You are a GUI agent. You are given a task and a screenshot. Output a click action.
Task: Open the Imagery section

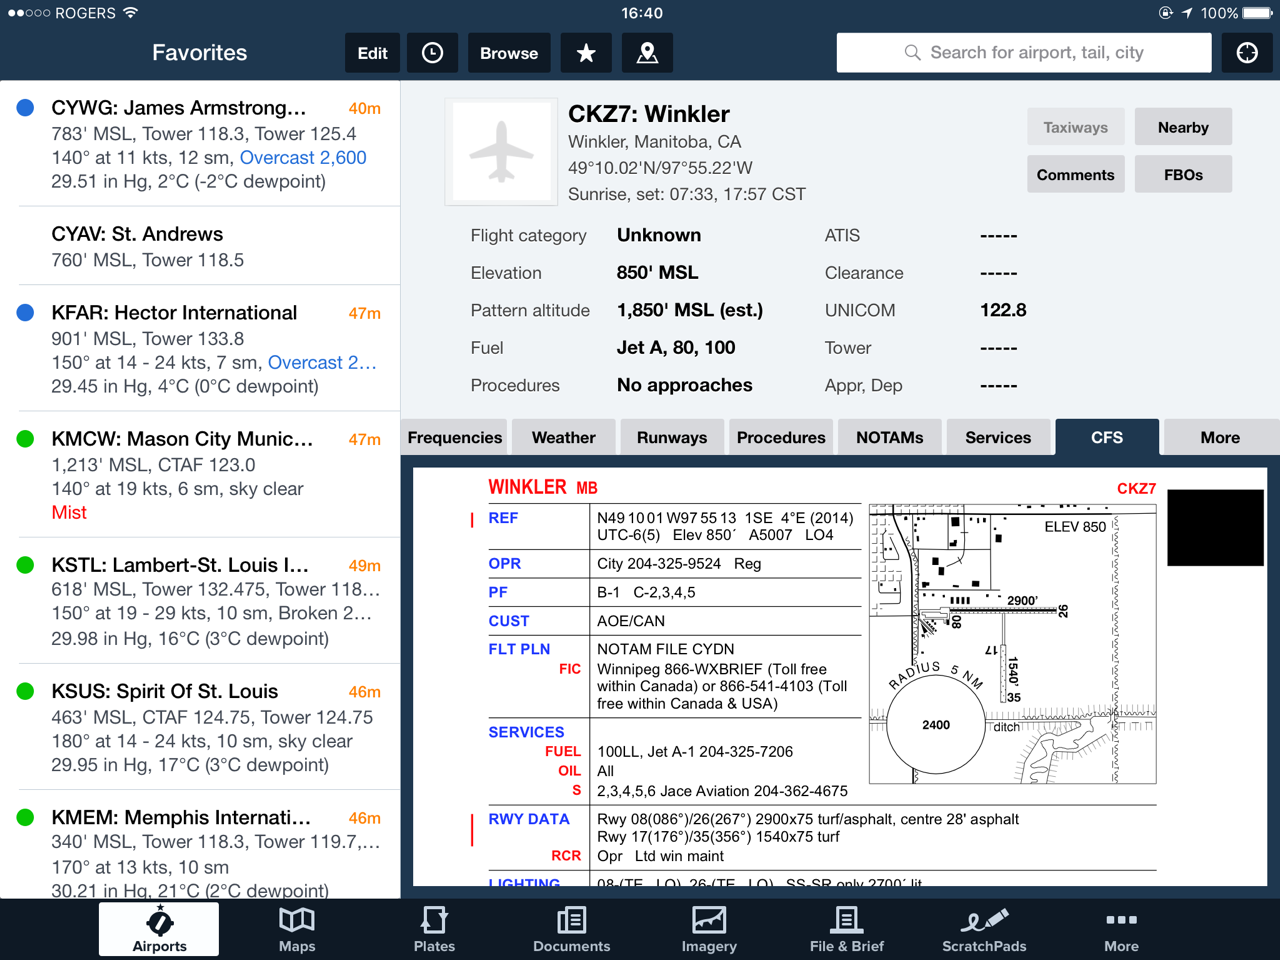coord(709,929)
